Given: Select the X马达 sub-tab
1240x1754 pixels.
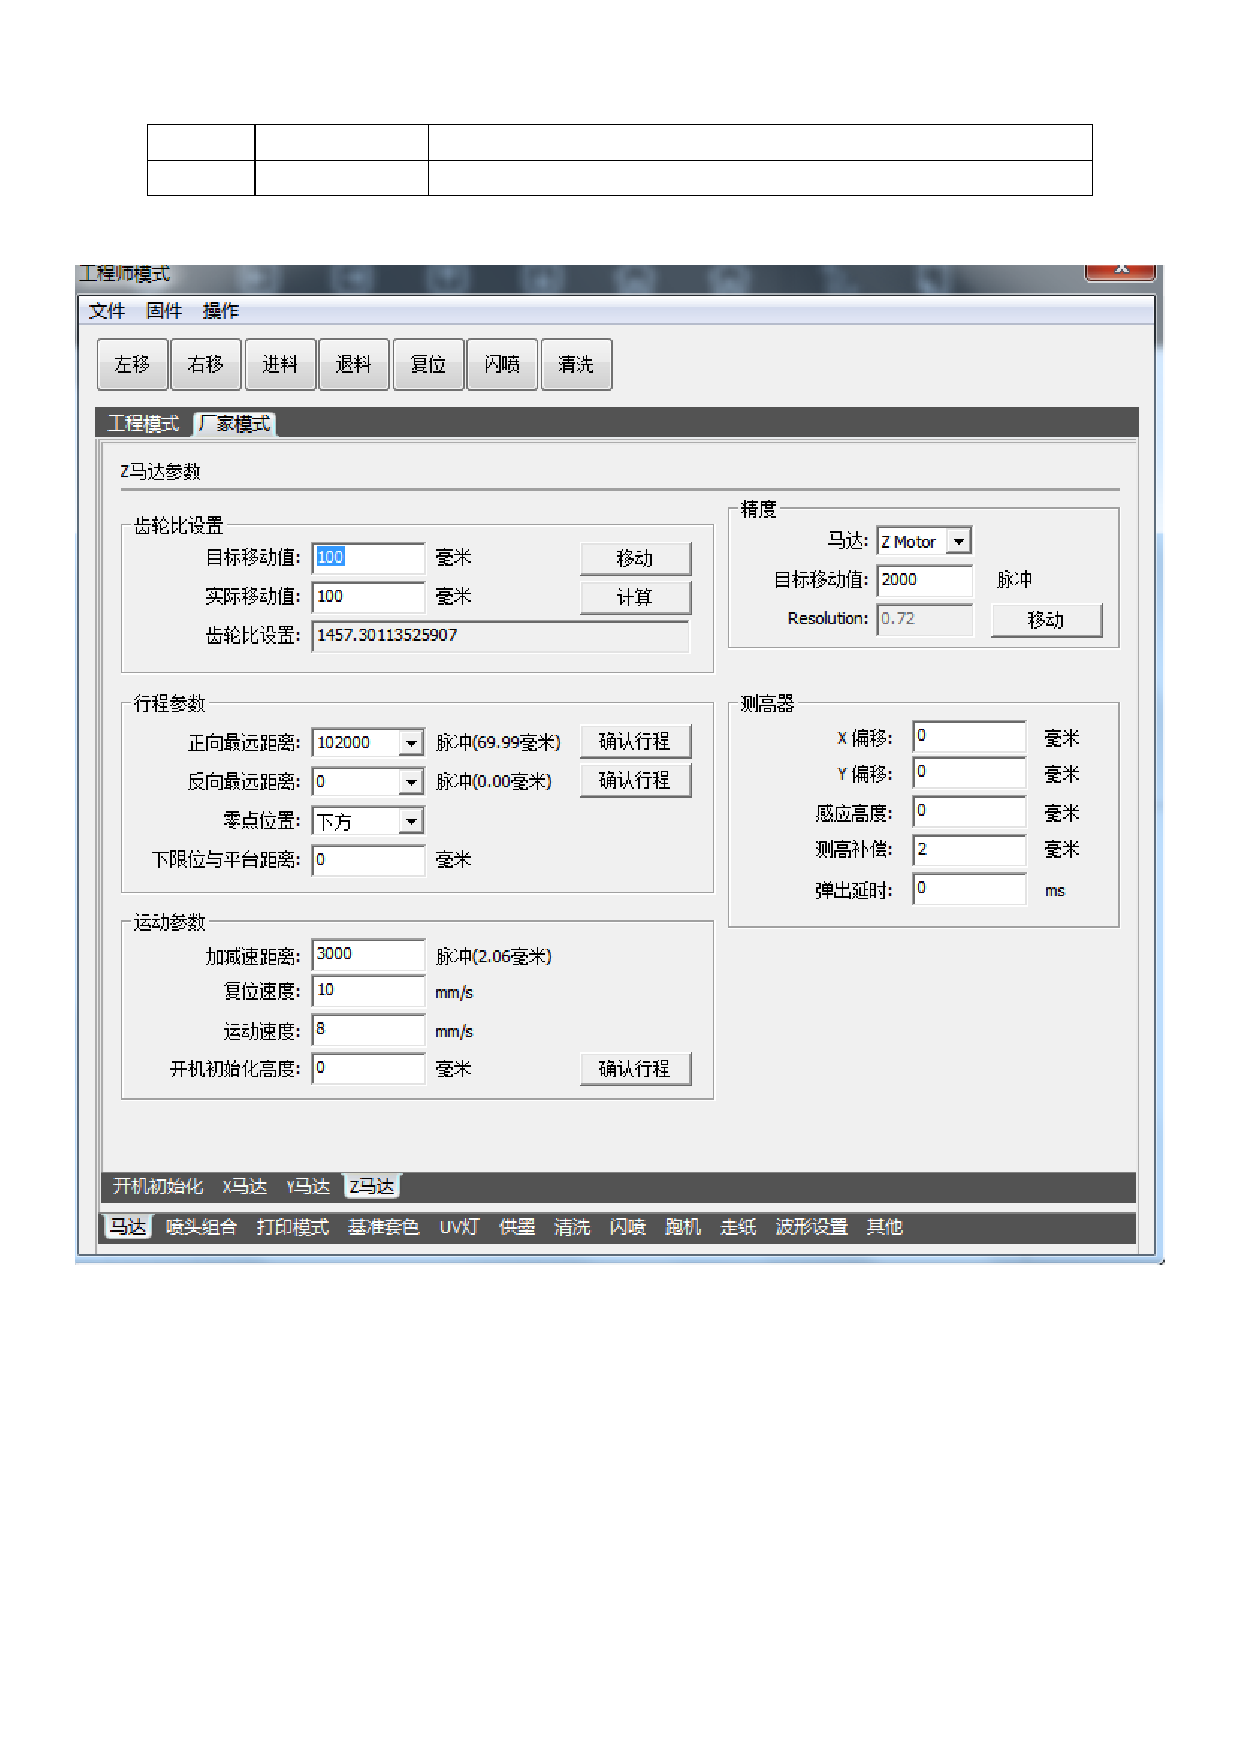Looking at the screenshot, I should [x=244, y=1187].
